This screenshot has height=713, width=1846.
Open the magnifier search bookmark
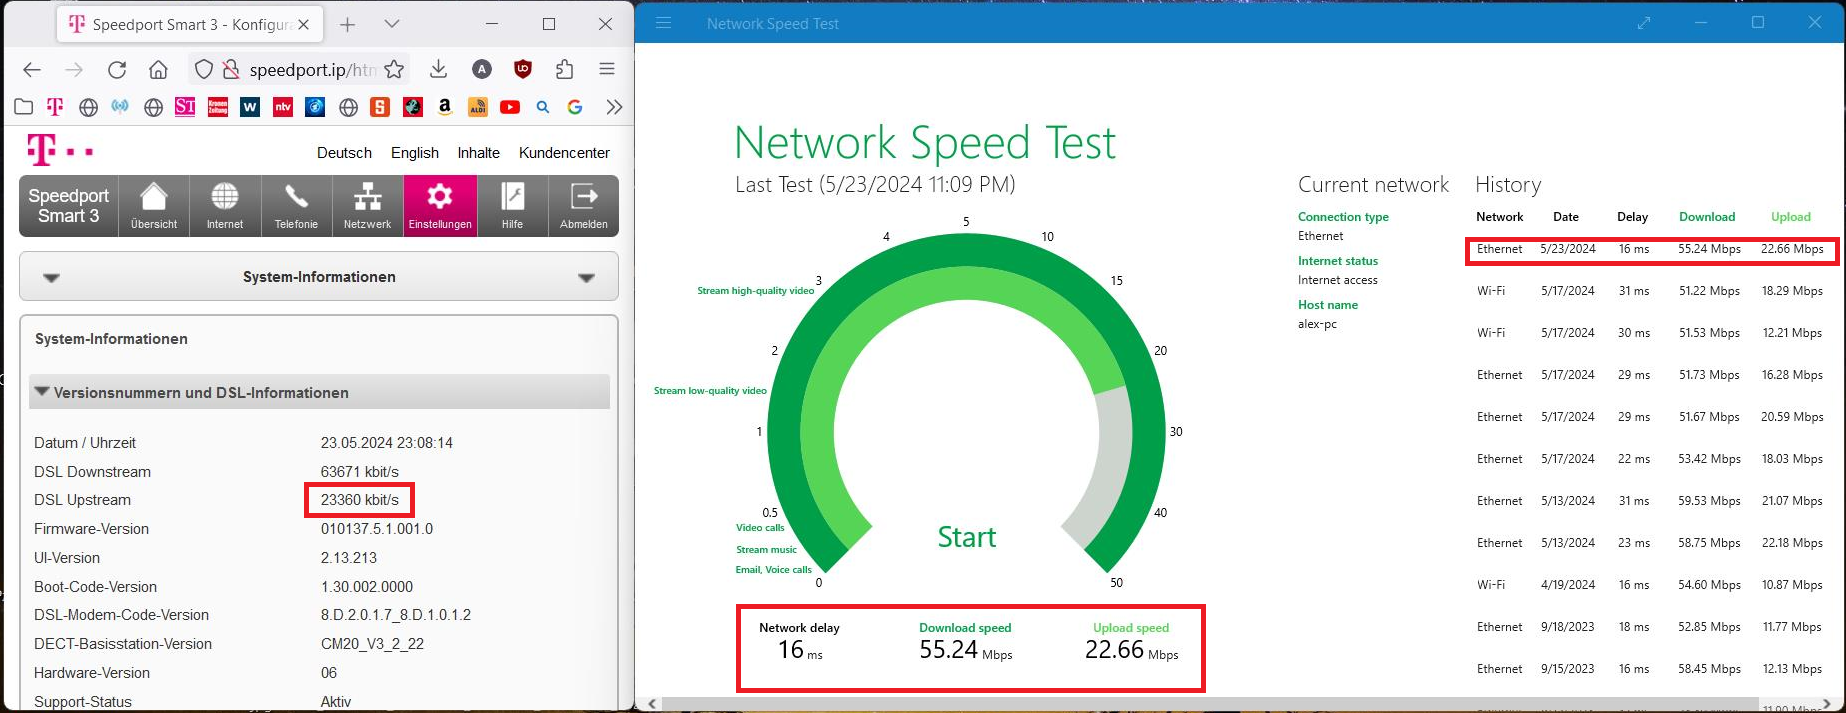543,107
